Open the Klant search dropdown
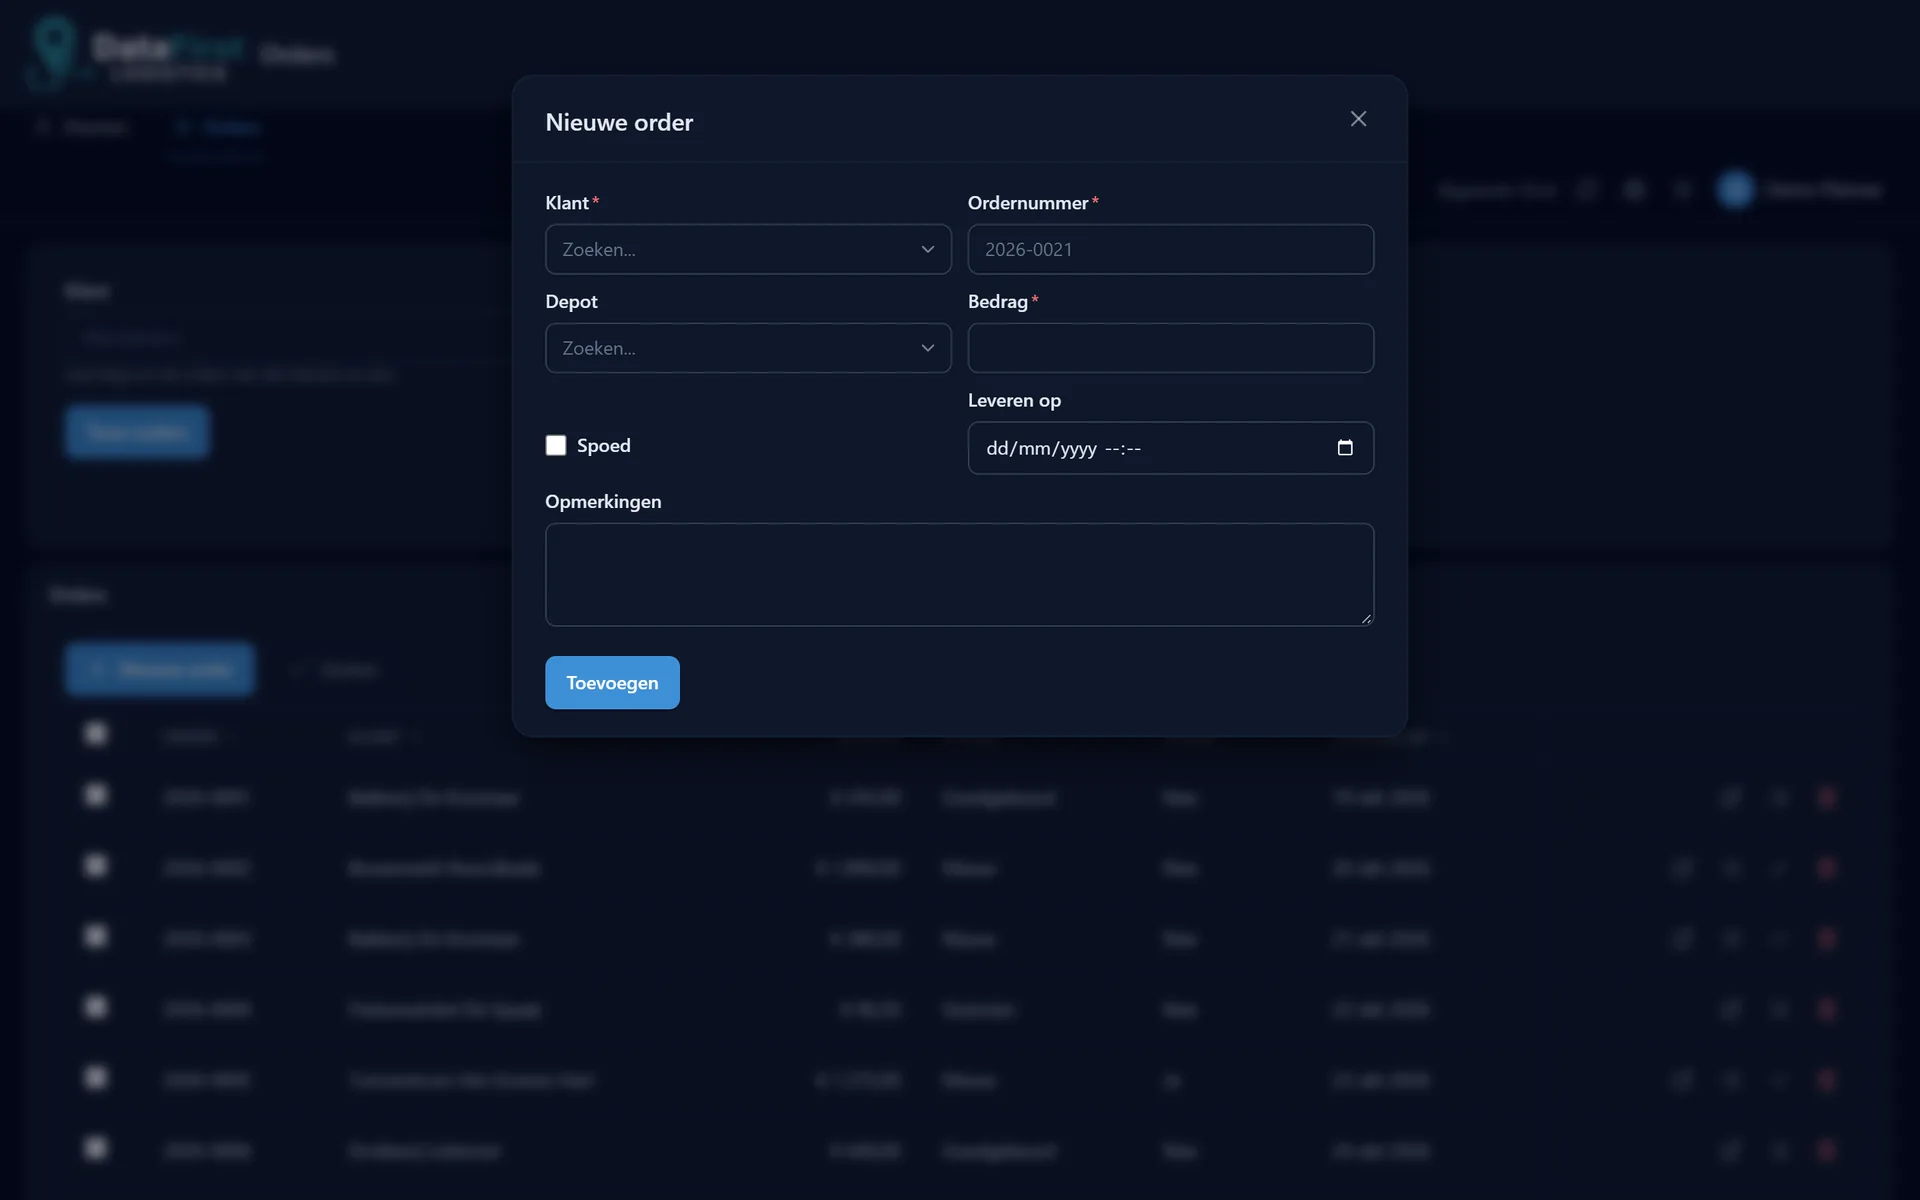 pyautogui.click(x=748, y=249)
